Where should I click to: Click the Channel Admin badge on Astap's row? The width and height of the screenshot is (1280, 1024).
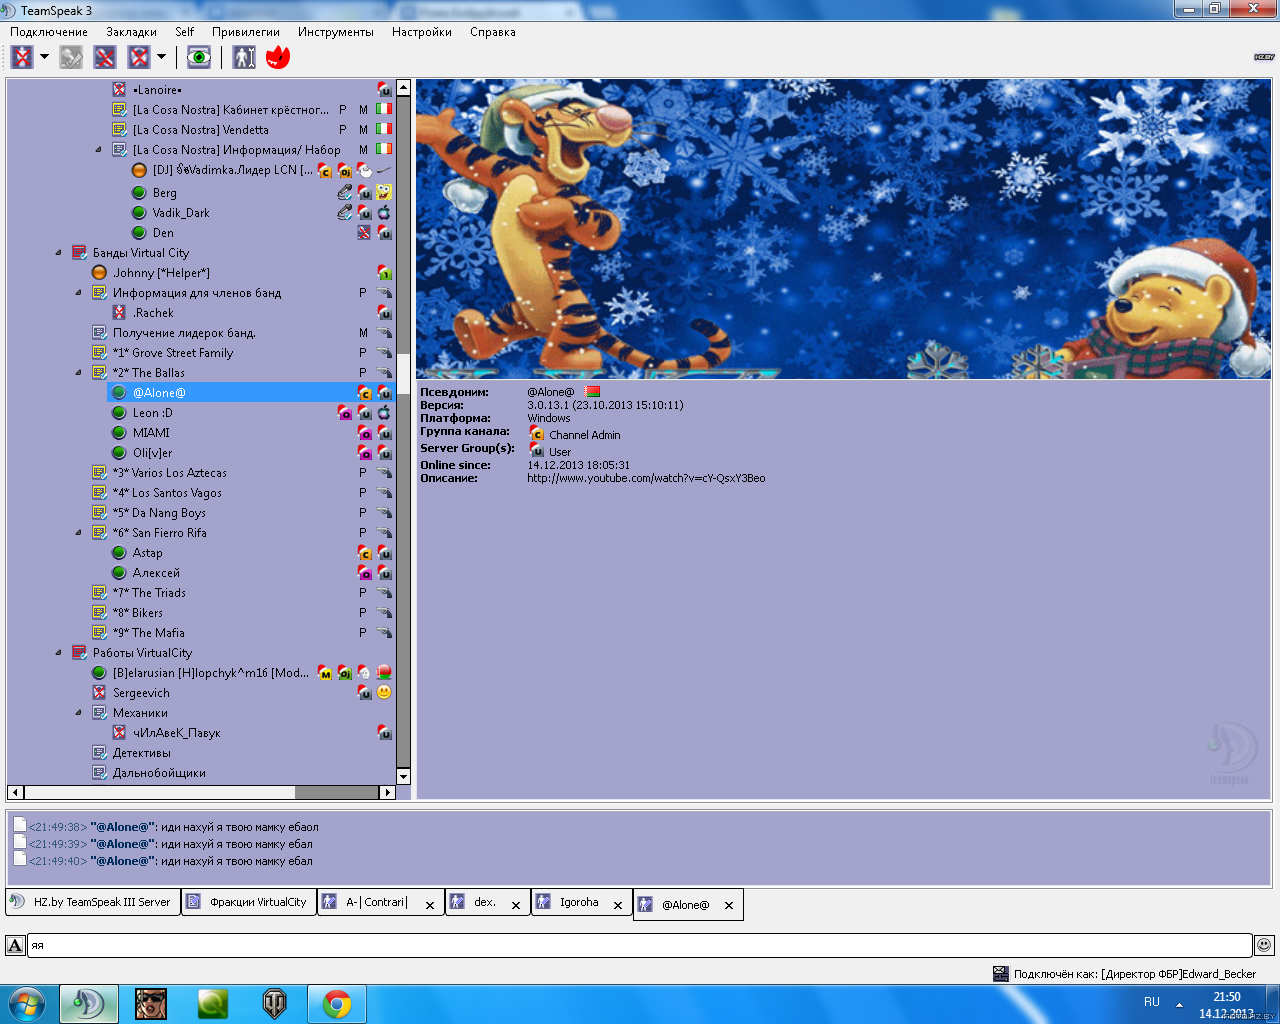point(364,552)
